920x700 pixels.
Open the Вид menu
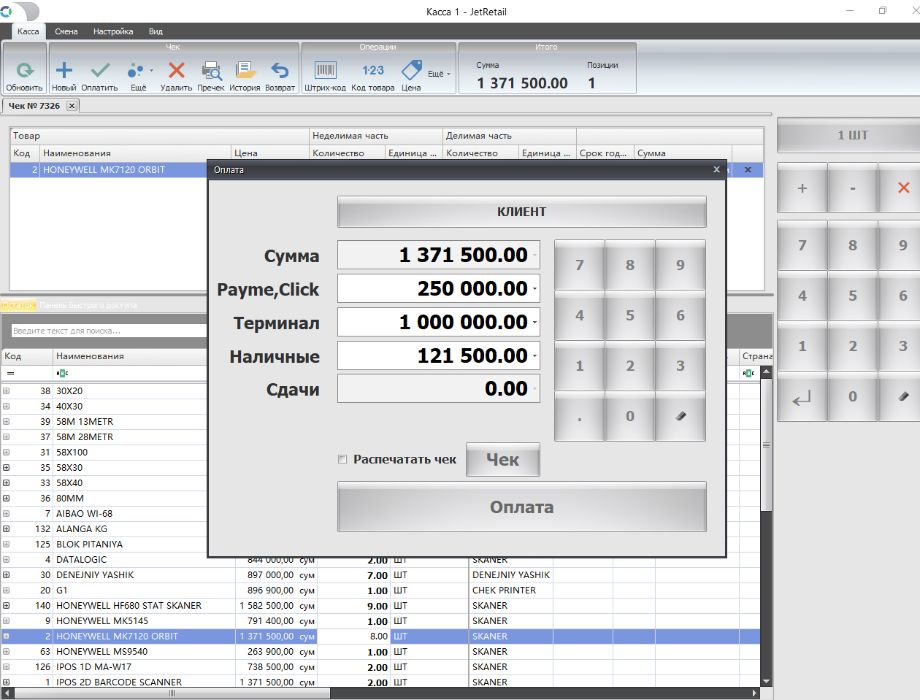[x=155, y=31]
